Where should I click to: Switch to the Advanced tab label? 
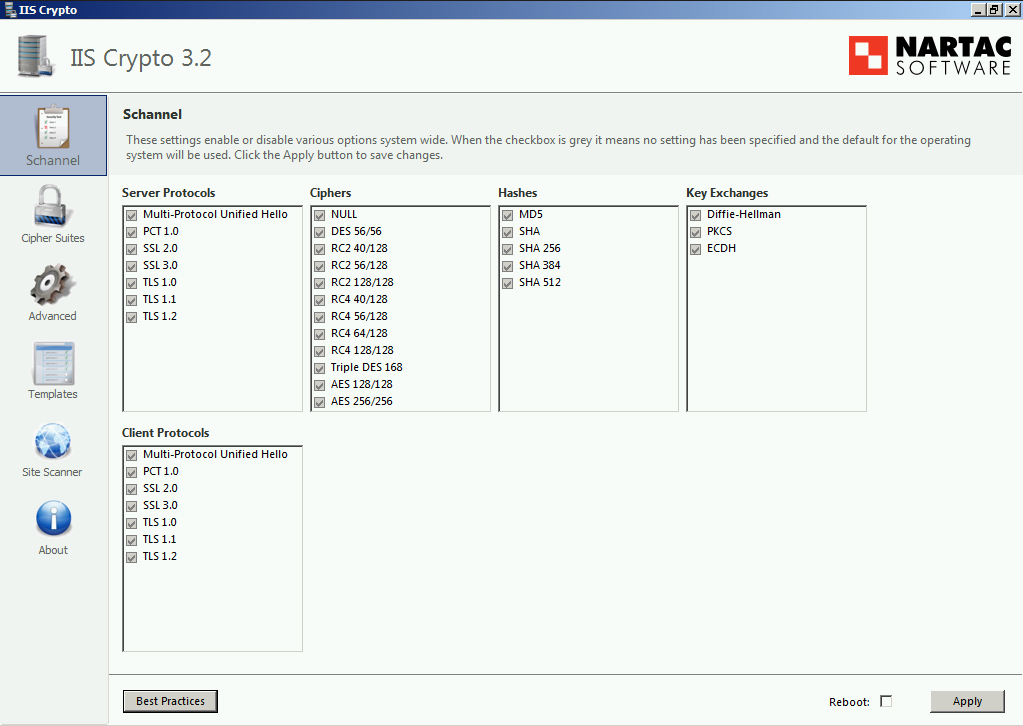[53, 316]
